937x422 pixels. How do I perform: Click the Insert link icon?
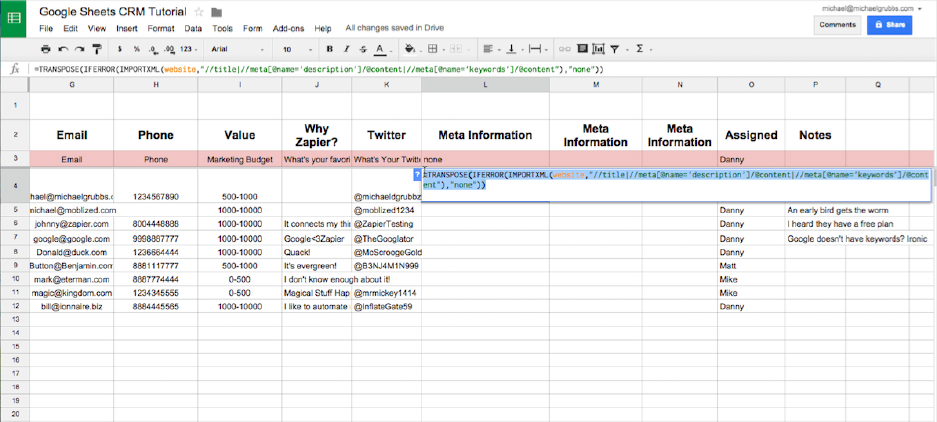[564, 49]
